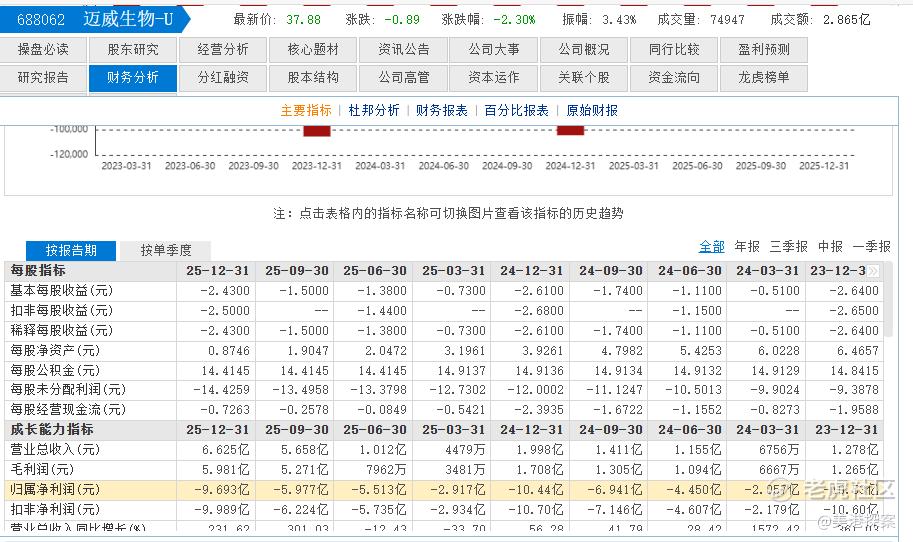This screenshot has width=913, height=542.
Task: Select 每股未分配利润(元) indicator row
Action: tap(444, 389)
